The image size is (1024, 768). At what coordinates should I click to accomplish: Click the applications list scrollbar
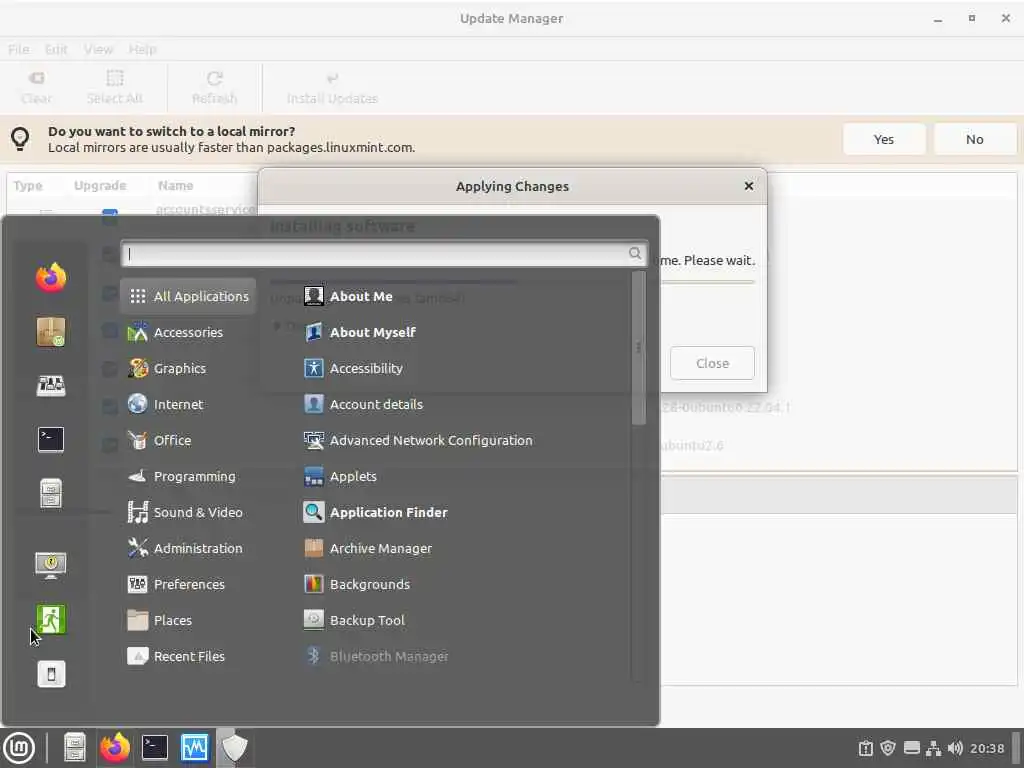coord(639,347)
